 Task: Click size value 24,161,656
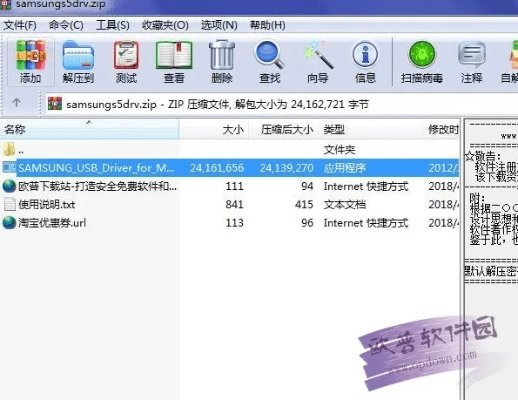tap(217, 168)
